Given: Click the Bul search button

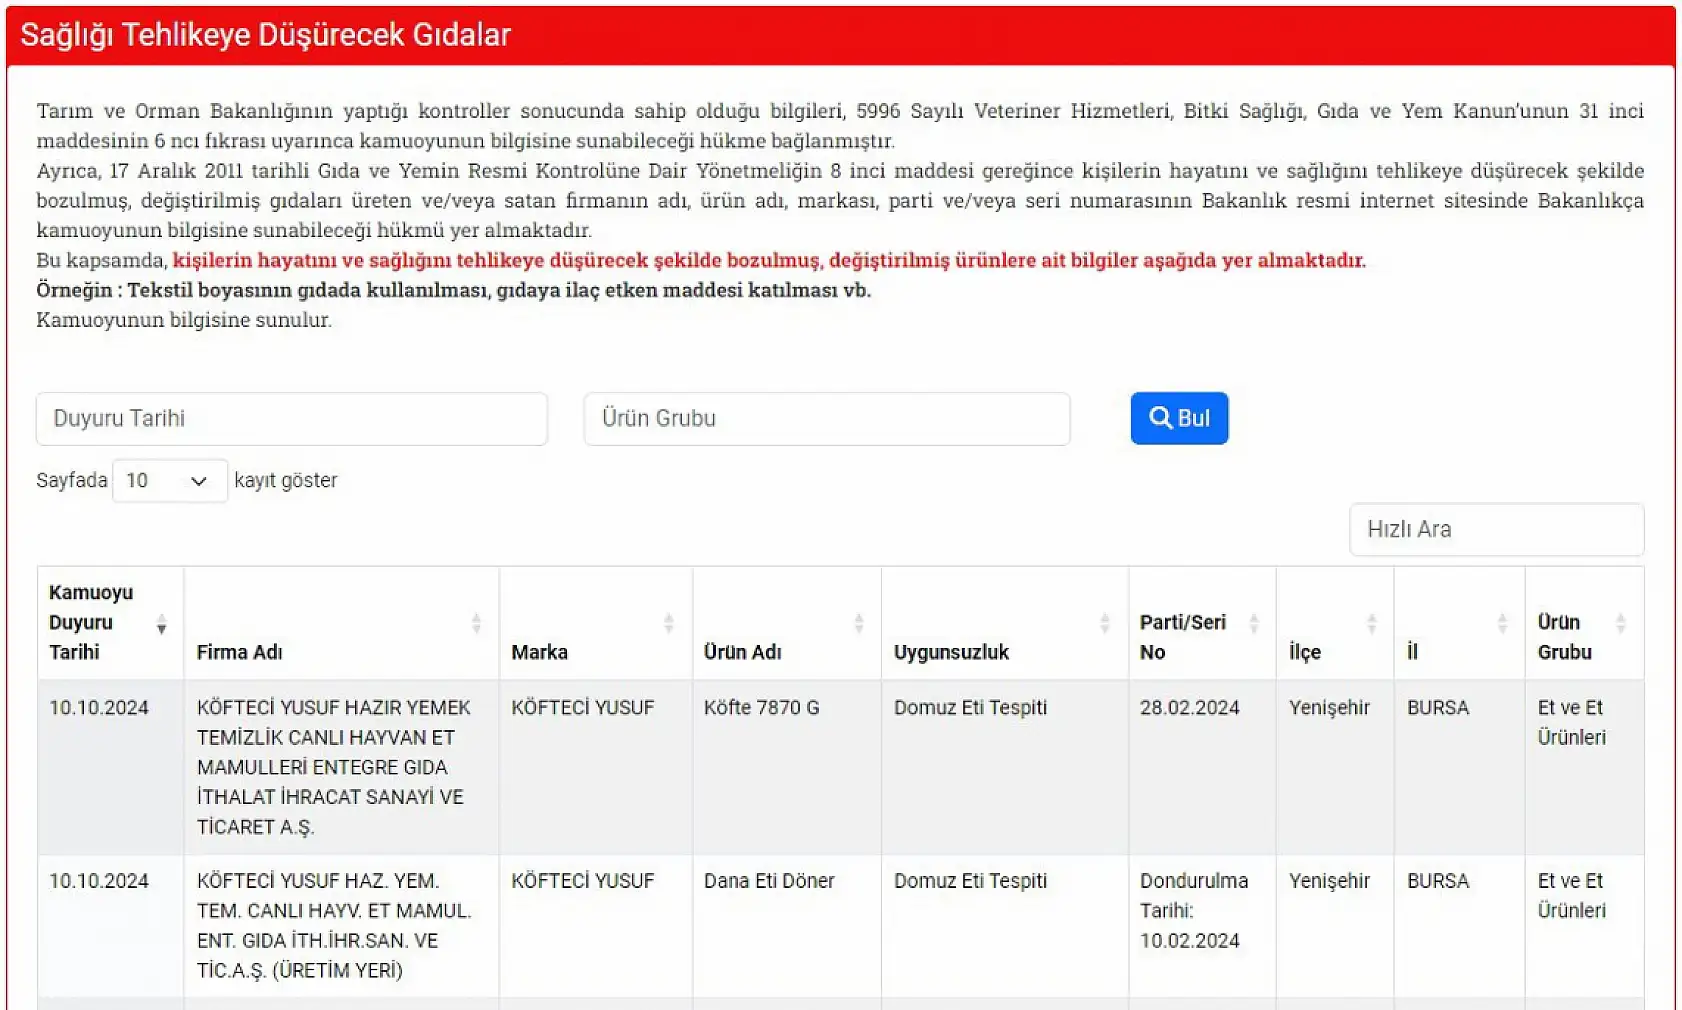Looking at the screenshot, I should point(1179,418).
